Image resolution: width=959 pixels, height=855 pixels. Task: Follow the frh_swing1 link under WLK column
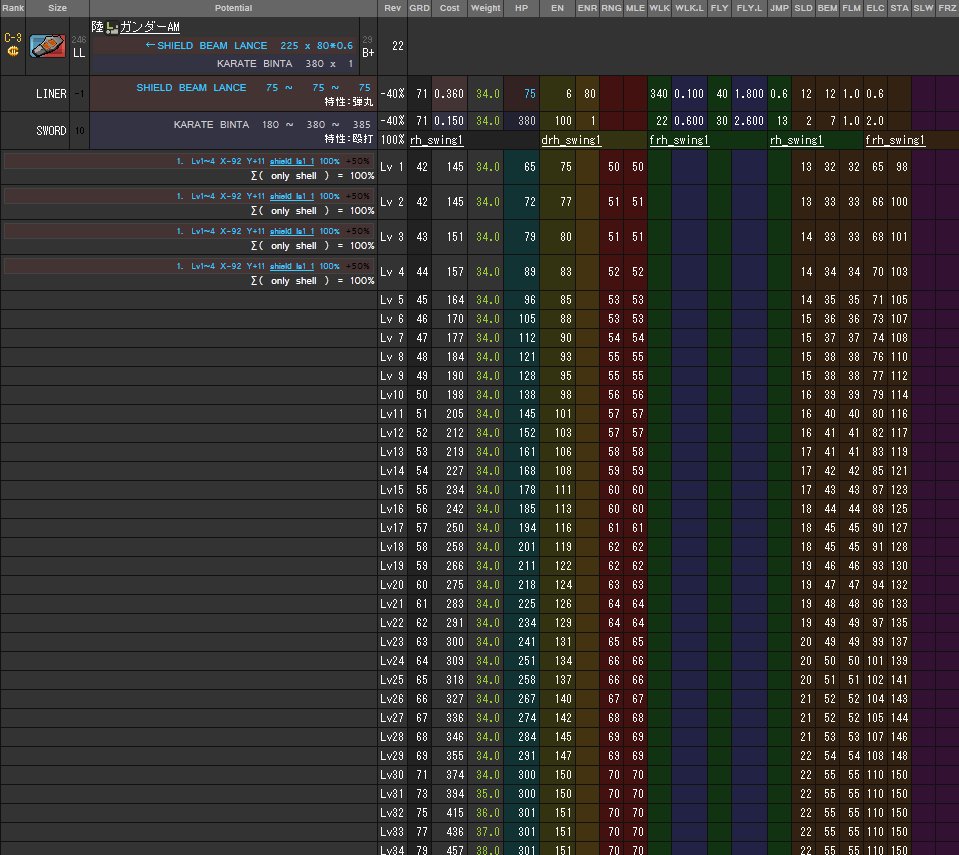point(679,140)
